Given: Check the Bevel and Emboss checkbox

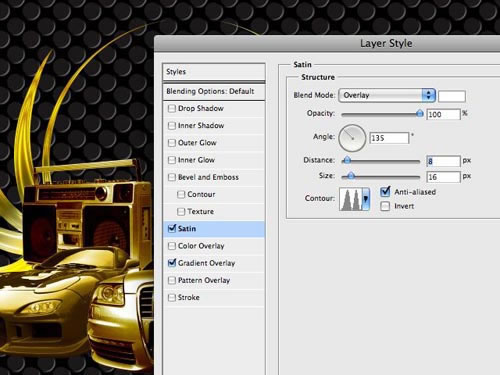Looking at the screenshot, I should click(172, 177).
